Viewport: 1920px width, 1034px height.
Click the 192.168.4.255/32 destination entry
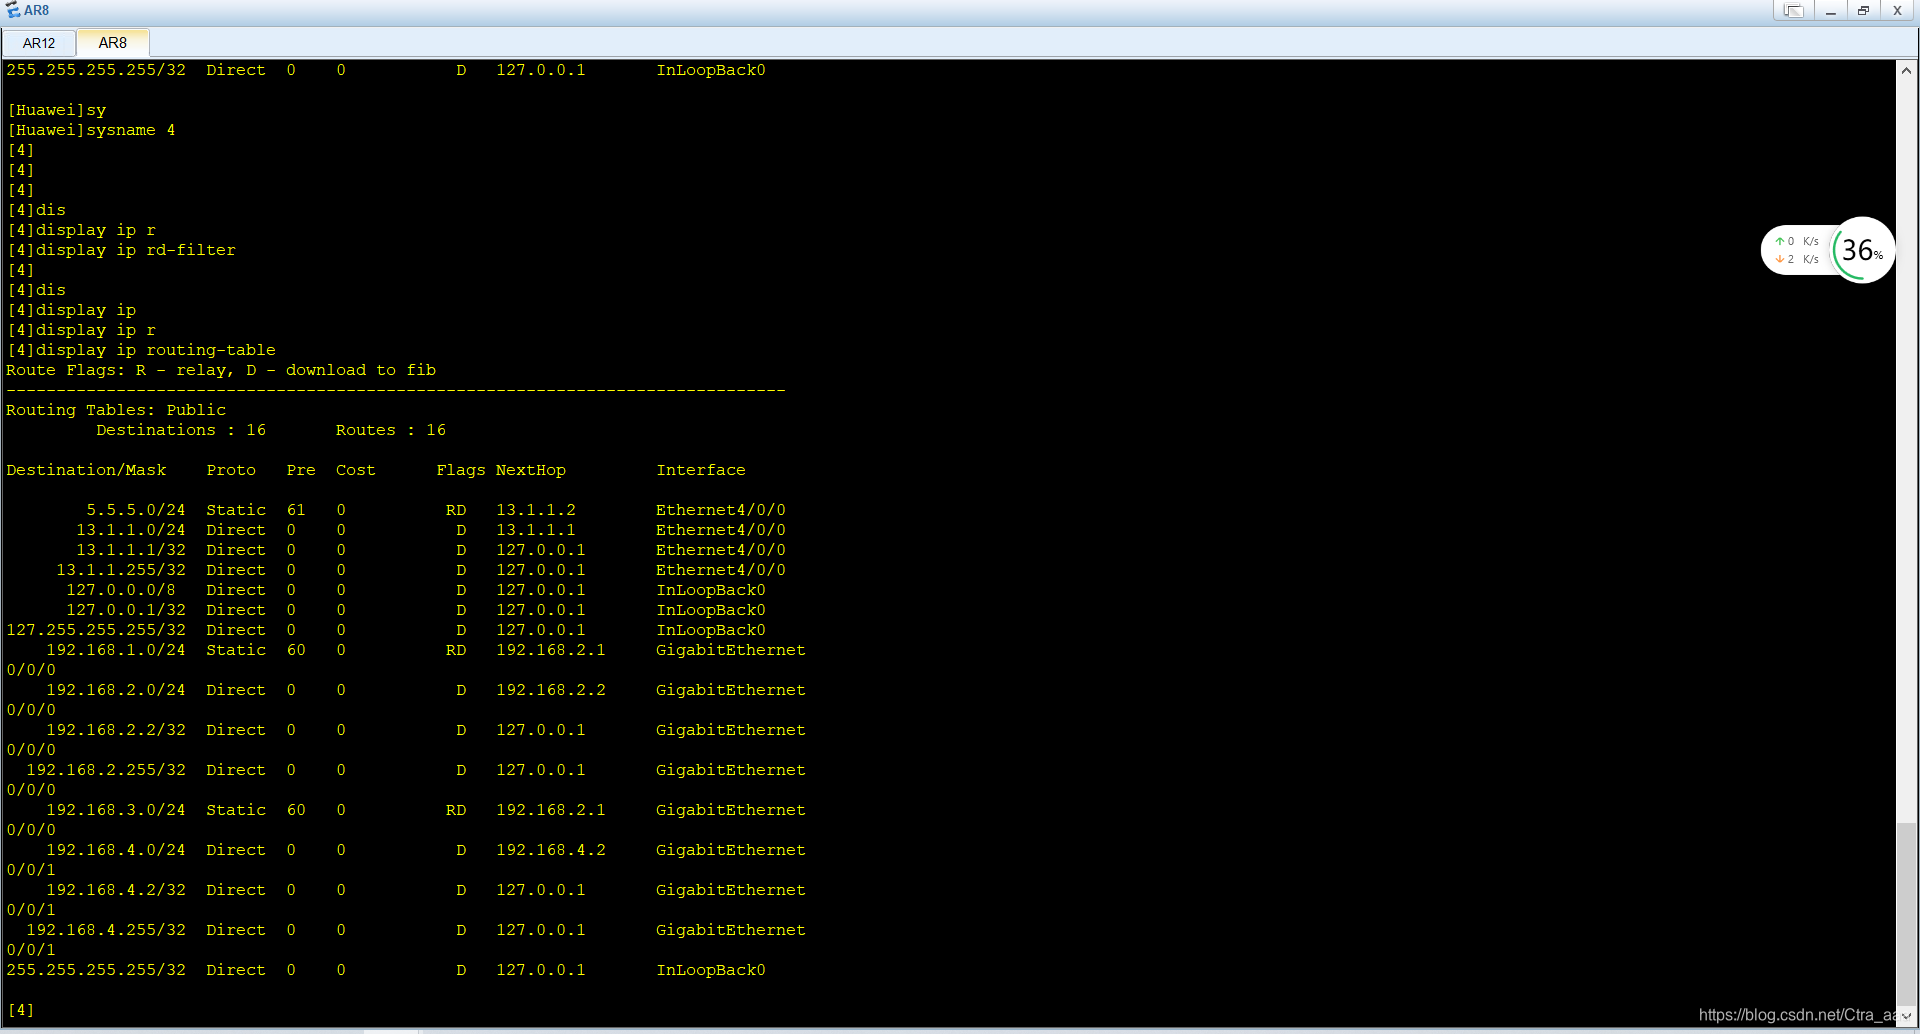click(x=106, y=930)
